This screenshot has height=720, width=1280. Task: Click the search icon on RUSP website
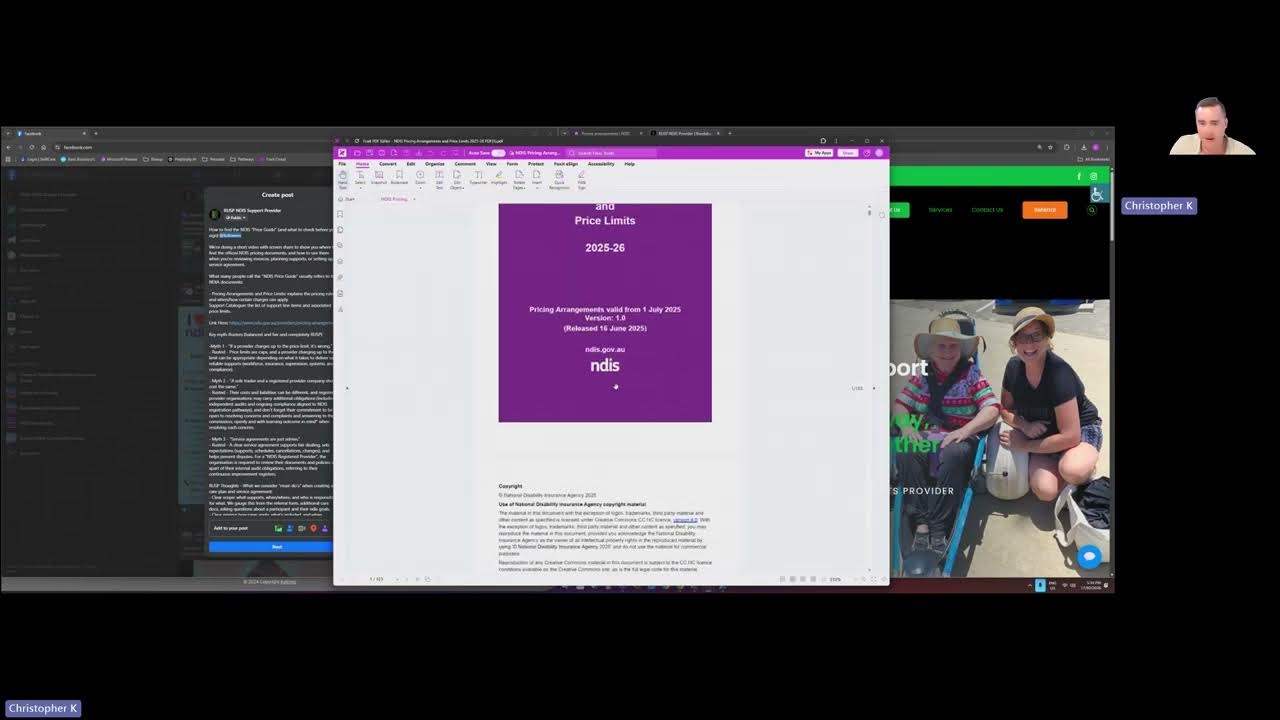1092,210
